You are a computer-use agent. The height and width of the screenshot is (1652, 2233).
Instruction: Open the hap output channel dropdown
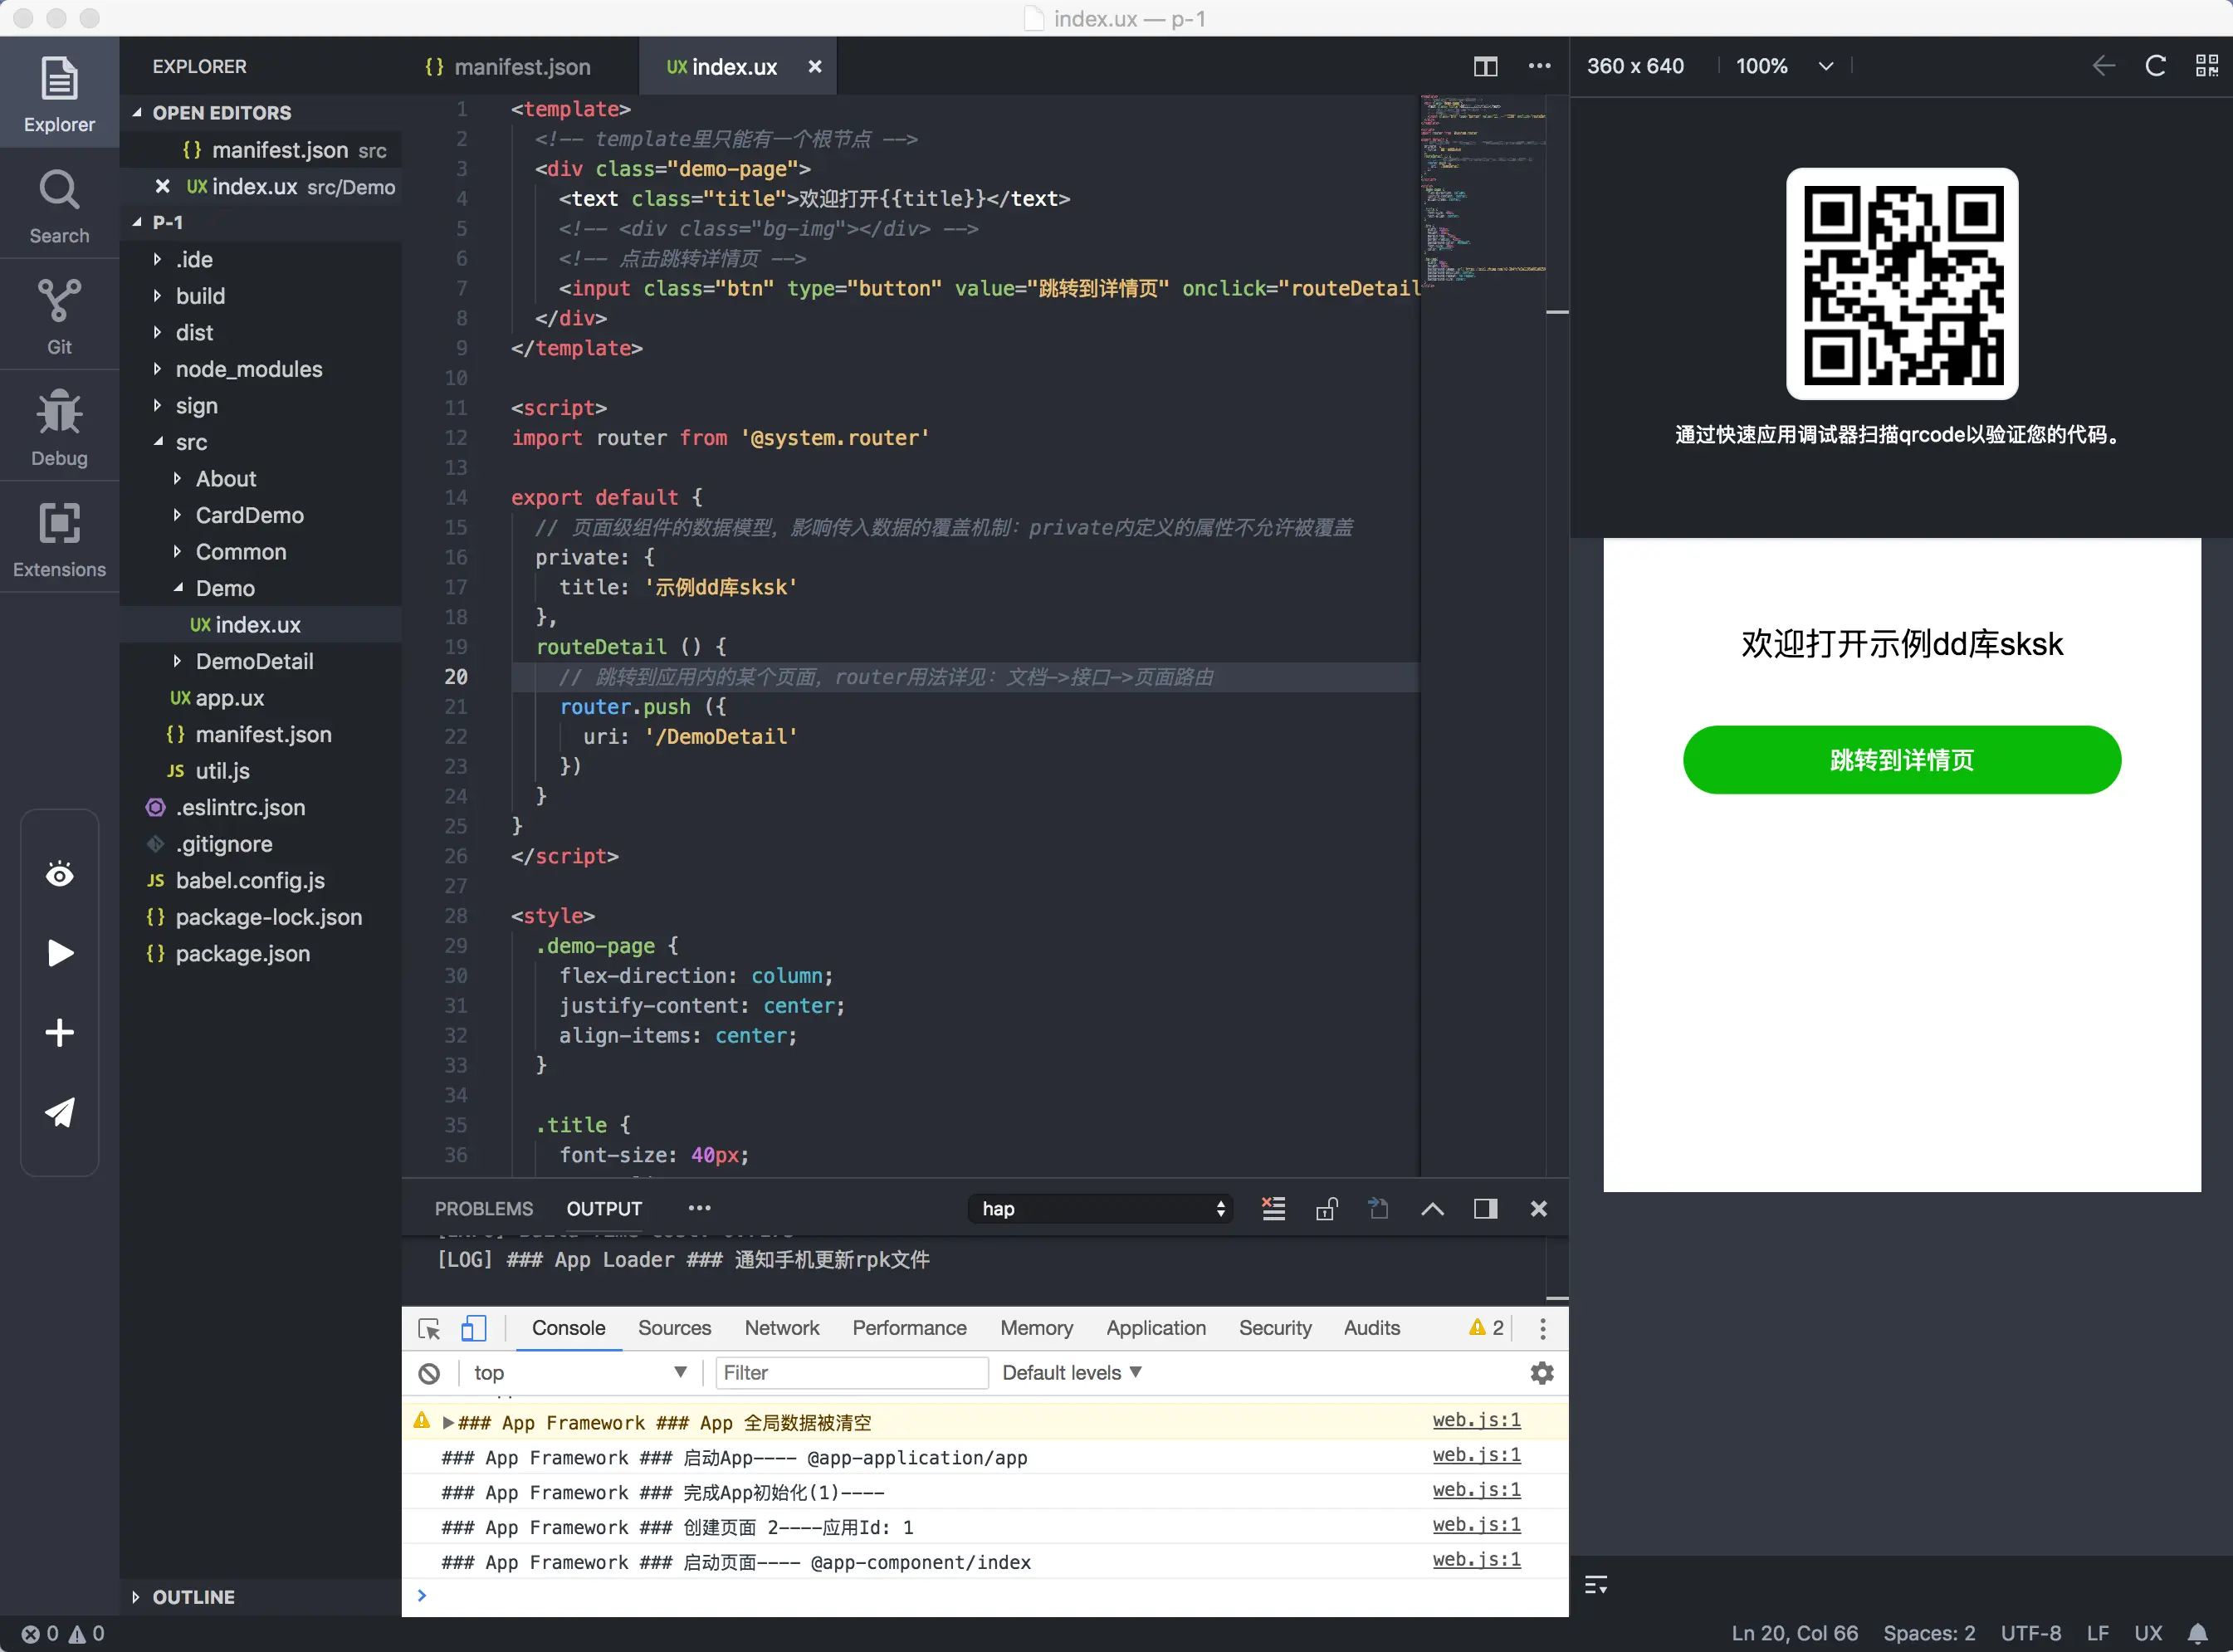pyautogui.click(x=1100, y=1209)
